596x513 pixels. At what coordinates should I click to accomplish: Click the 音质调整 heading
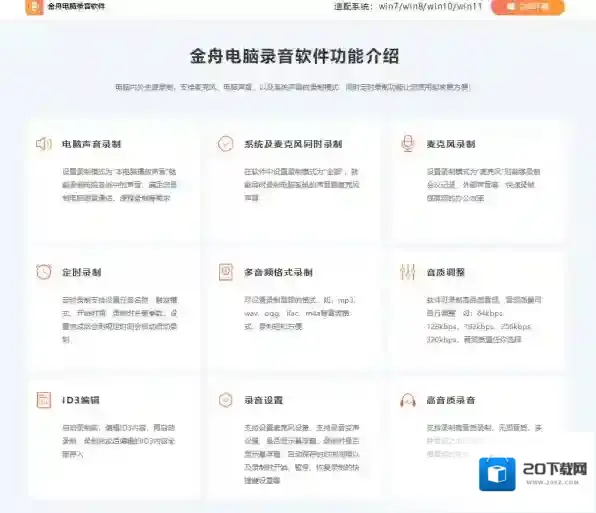(445, 272)
